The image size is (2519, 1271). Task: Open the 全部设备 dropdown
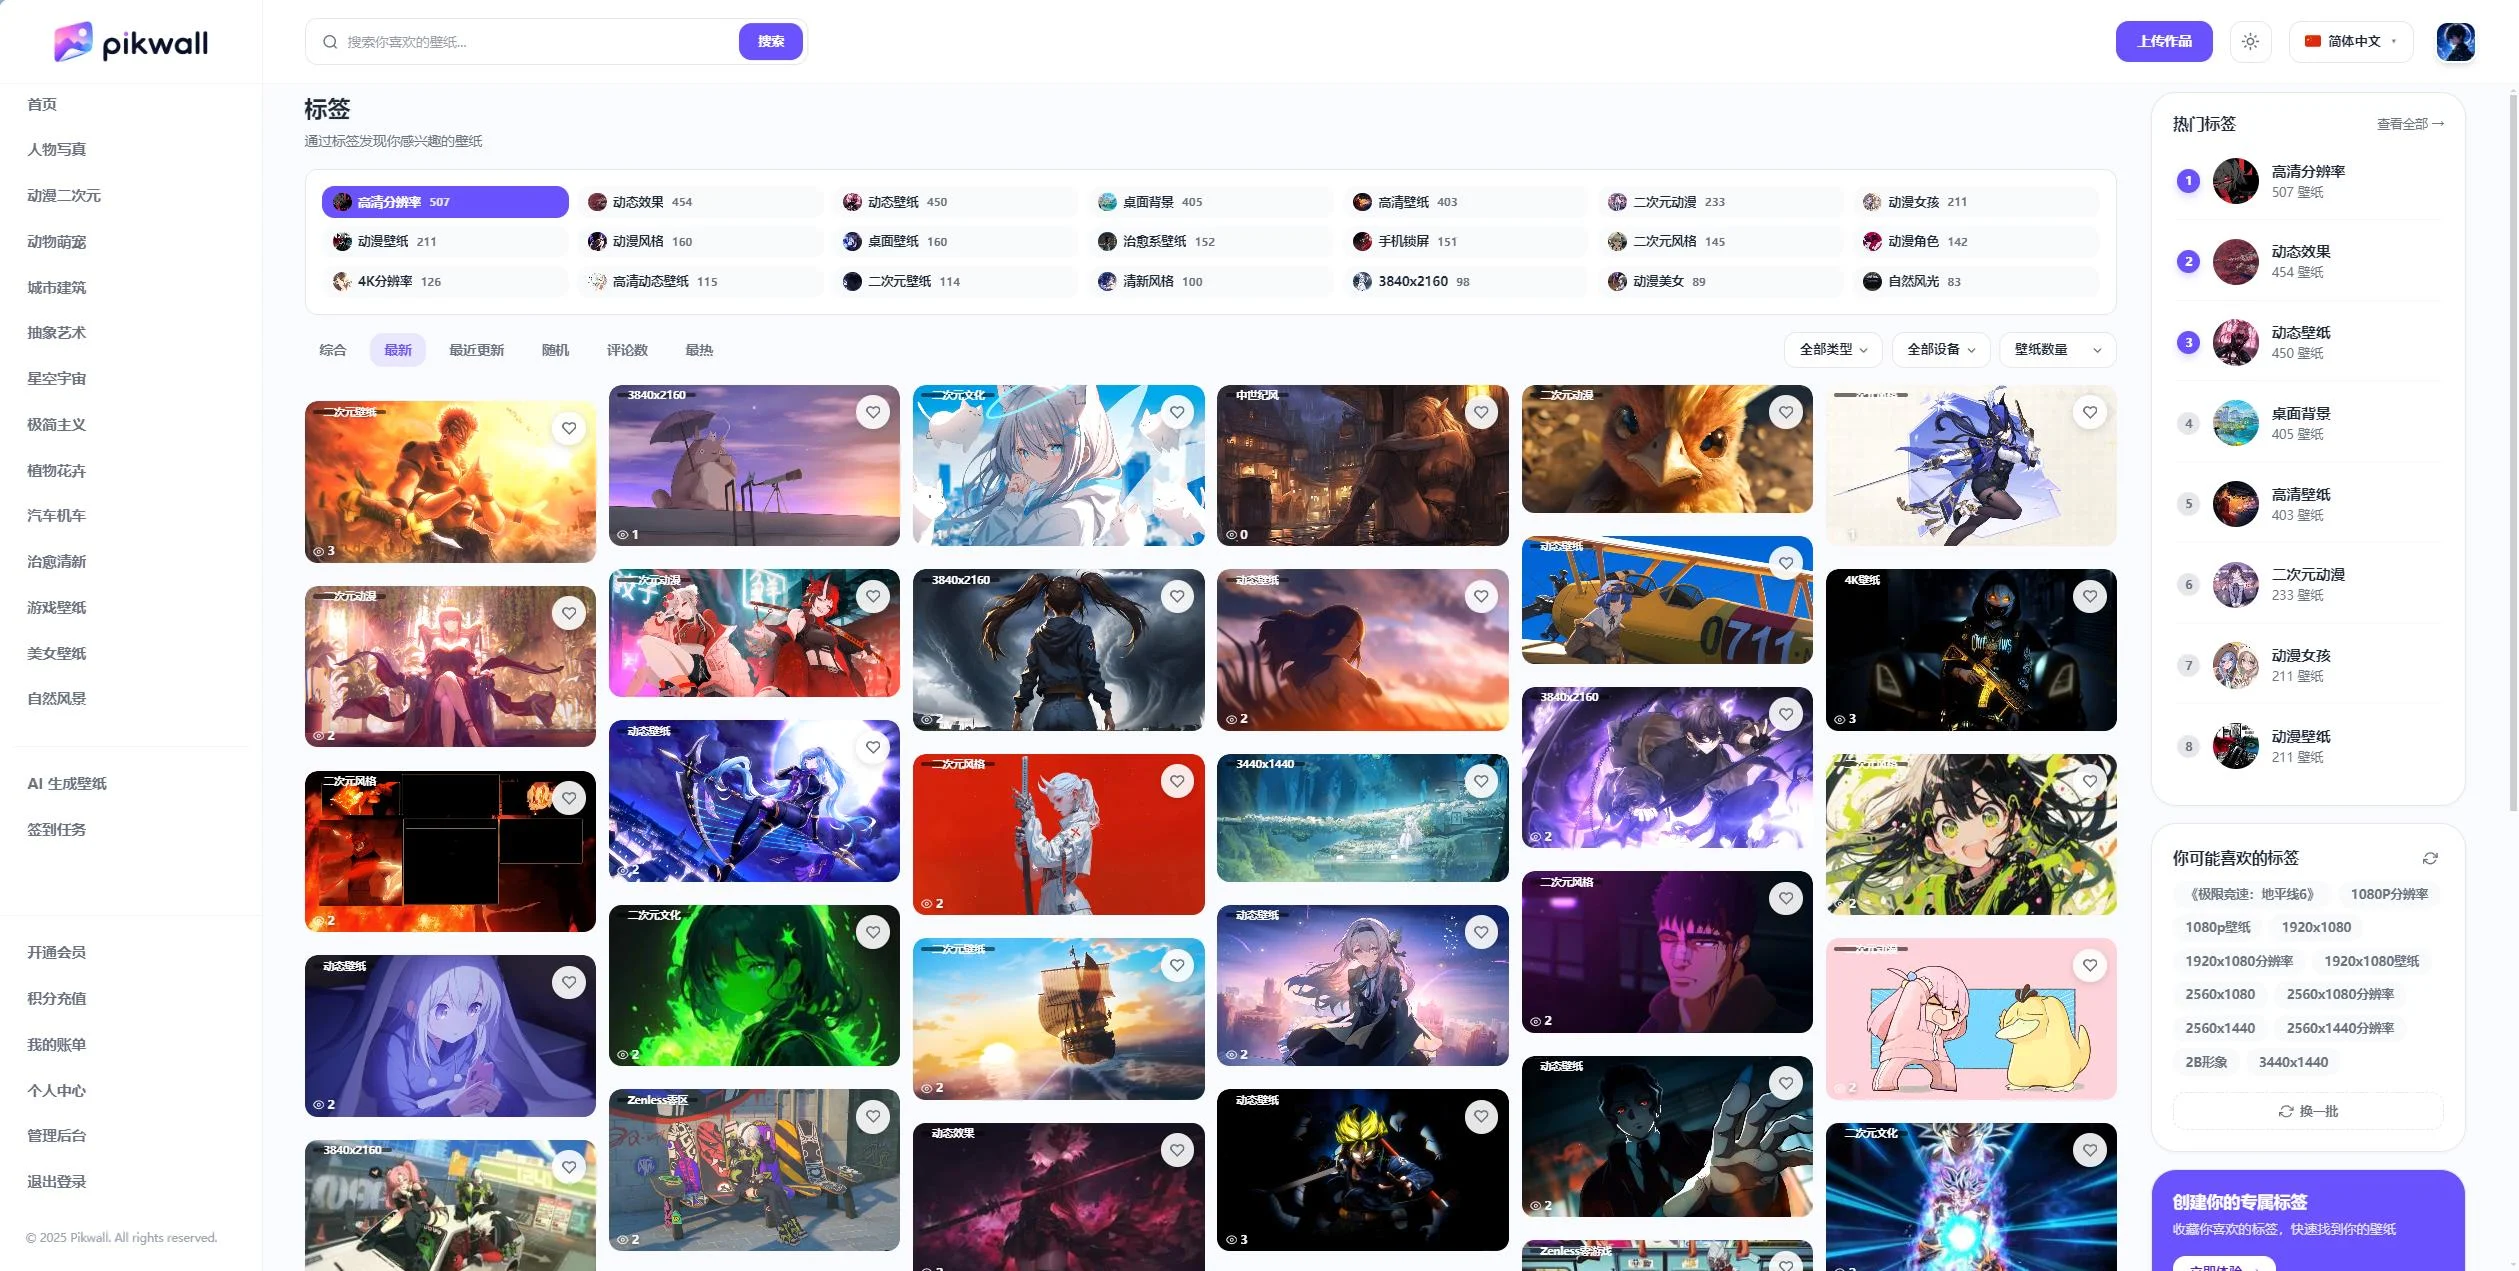[1941, 350]
